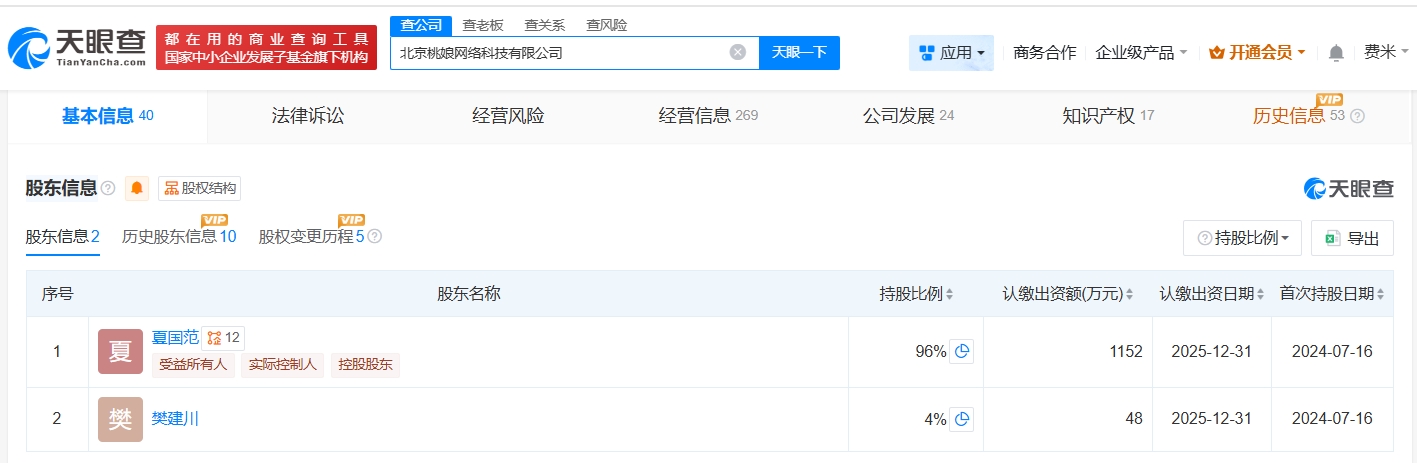
Task: Open shareholder link 樊建川
Action: coord(175,419)
